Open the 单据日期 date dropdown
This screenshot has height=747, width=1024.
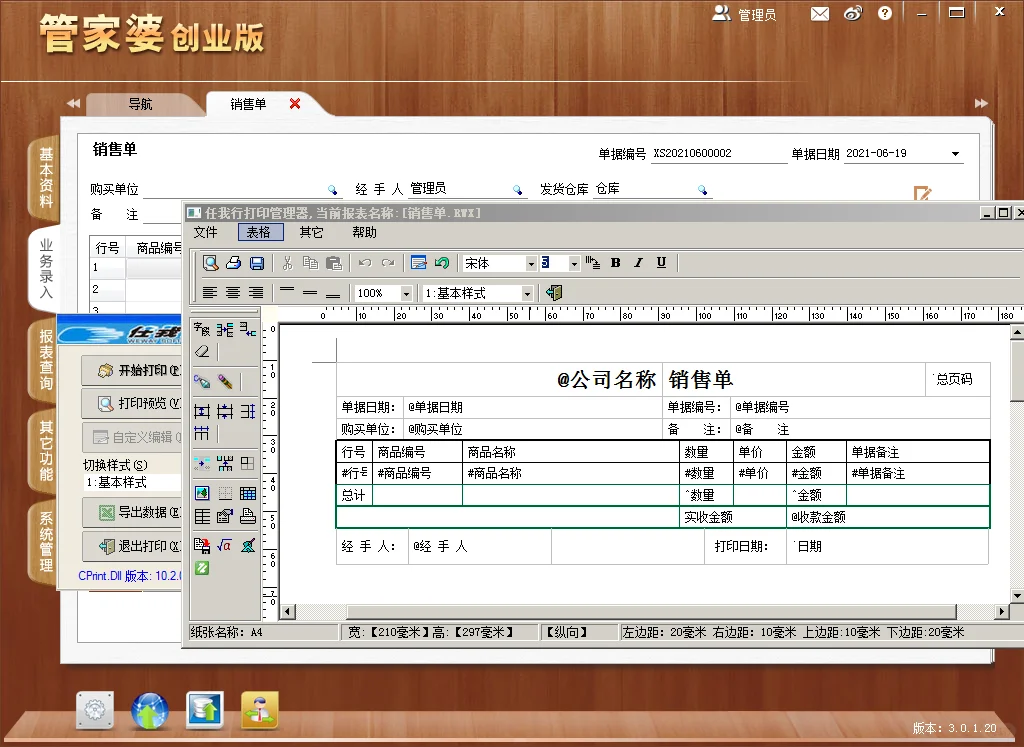(x=955, y=153)
